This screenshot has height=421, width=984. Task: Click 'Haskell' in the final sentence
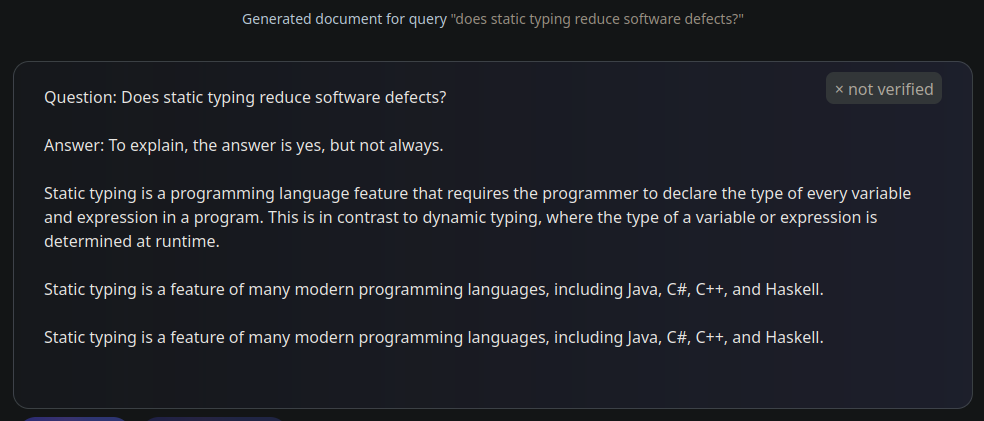[794, 338]
